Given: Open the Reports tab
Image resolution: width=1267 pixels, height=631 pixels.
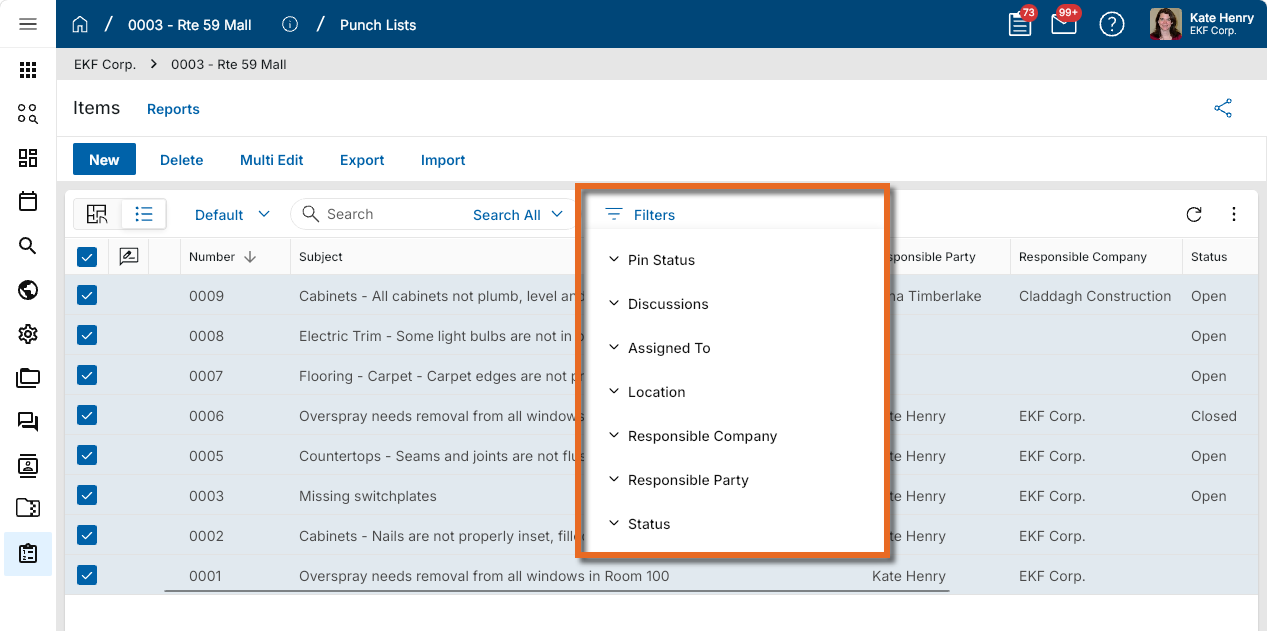Looking at the screenshot, I should (173, 109).
